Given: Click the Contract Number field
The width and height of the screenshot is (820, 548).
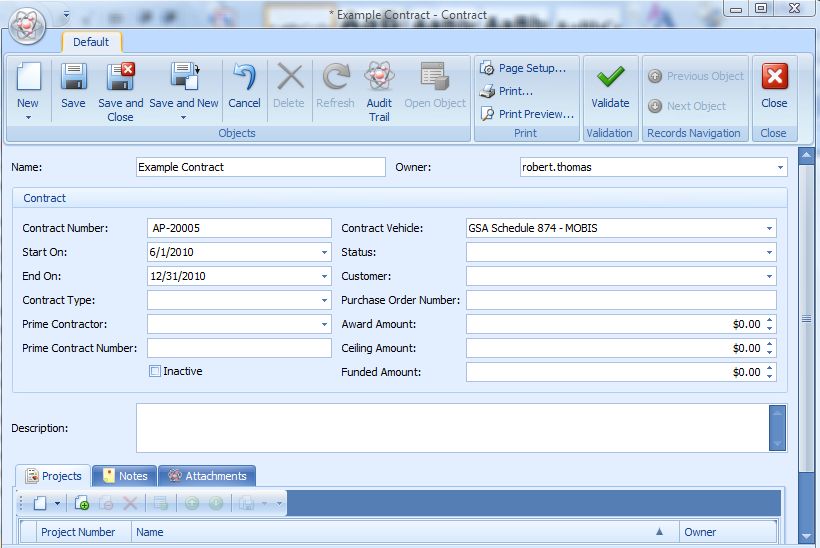Looking at the screenshot, I should pyautogui.click(x=239, y=229).
